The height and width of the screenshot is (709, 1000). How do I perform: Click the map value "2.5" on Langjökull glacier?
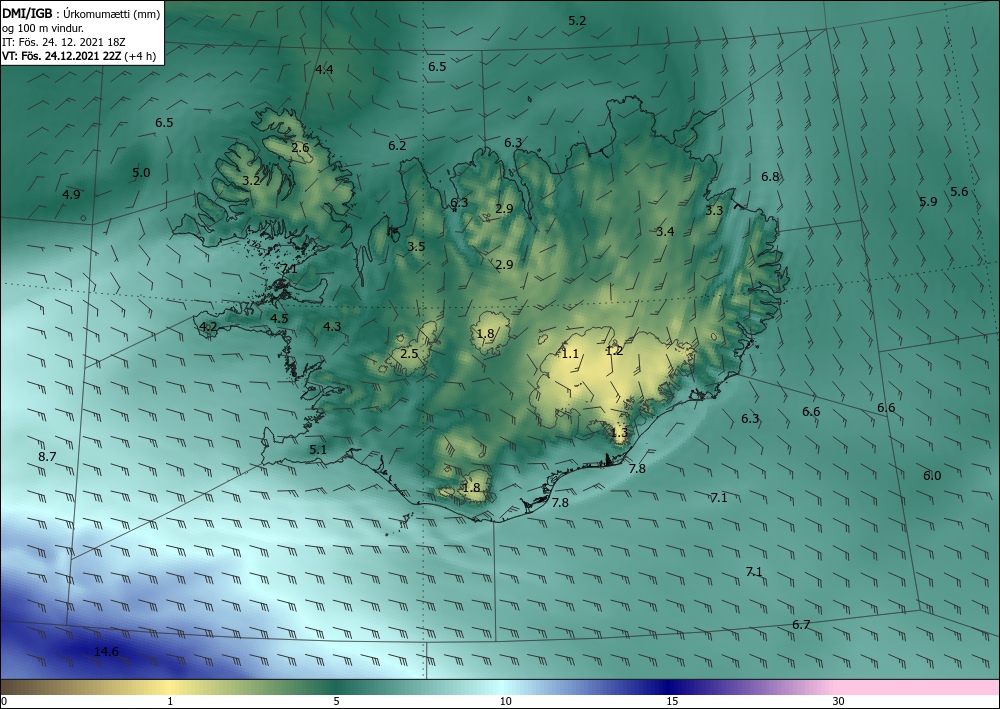pos(409,353)
